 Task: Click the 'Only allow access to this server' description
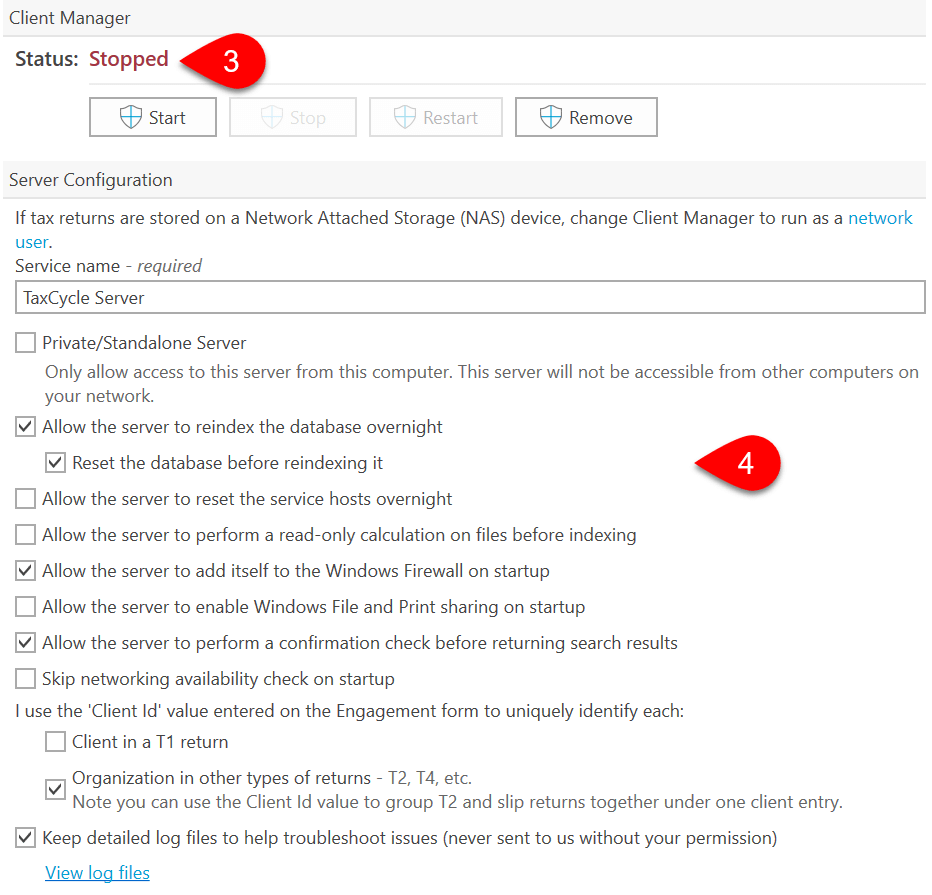482,384
